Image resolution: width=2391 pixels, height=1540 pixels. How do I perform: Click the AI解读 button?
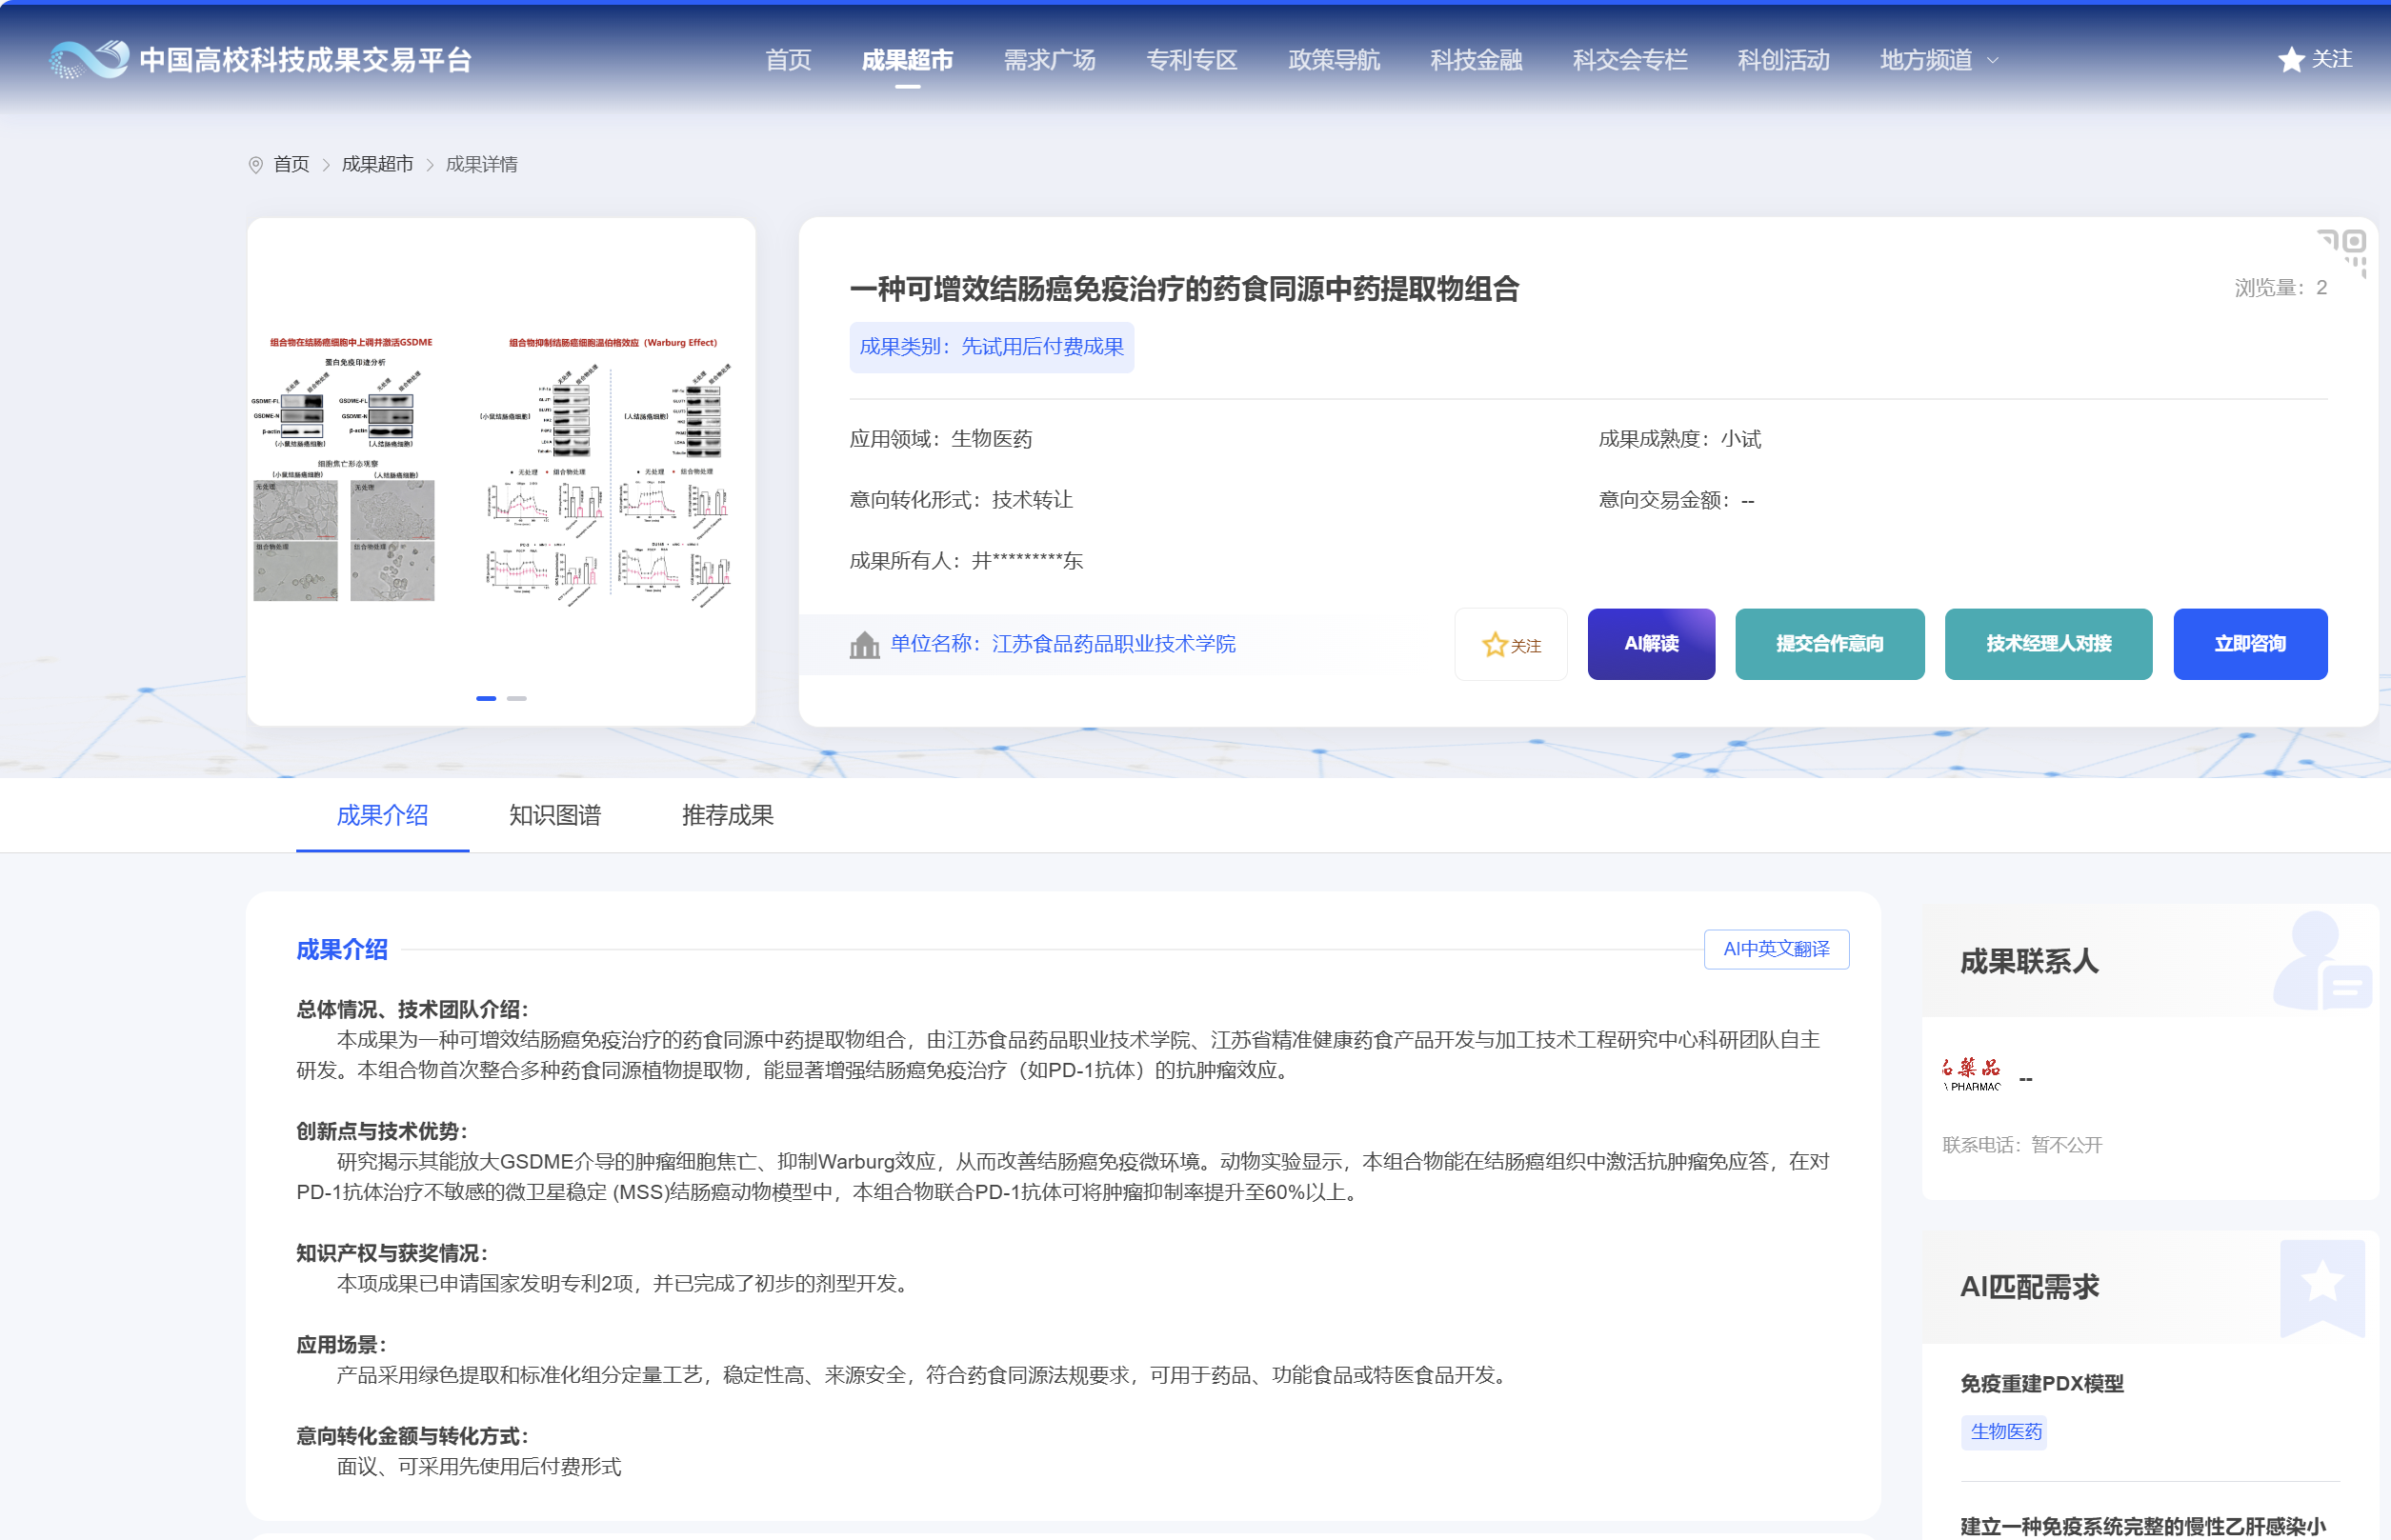1651,644
